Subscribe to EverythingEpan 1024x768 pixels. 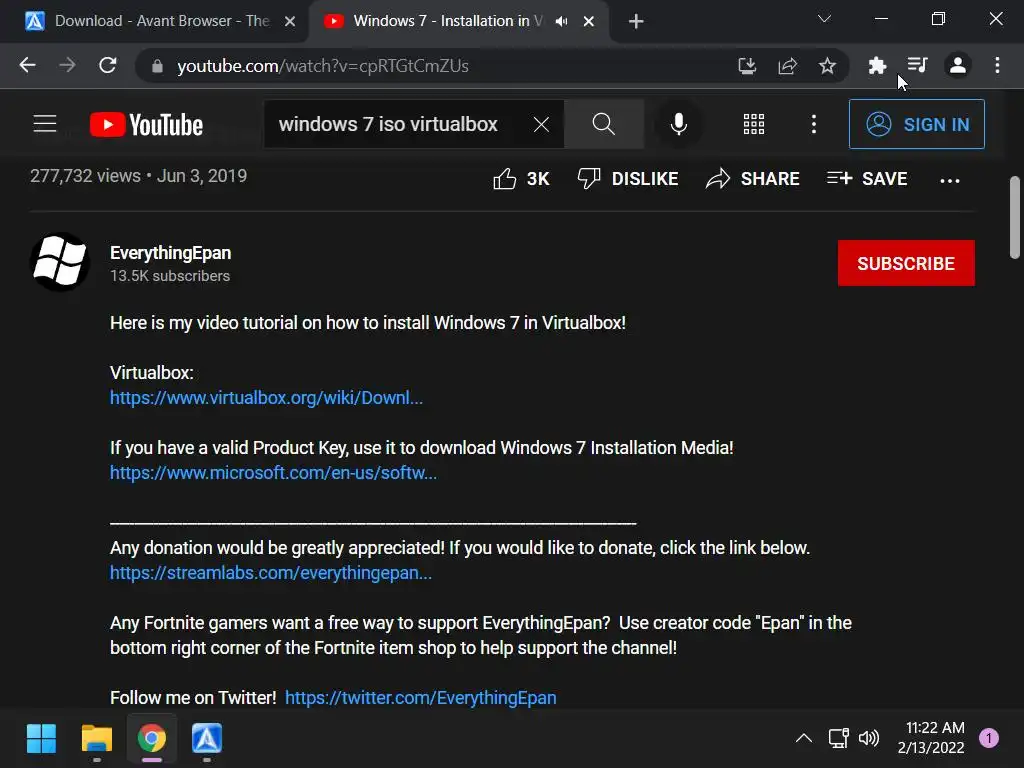(x=906, y=263)
